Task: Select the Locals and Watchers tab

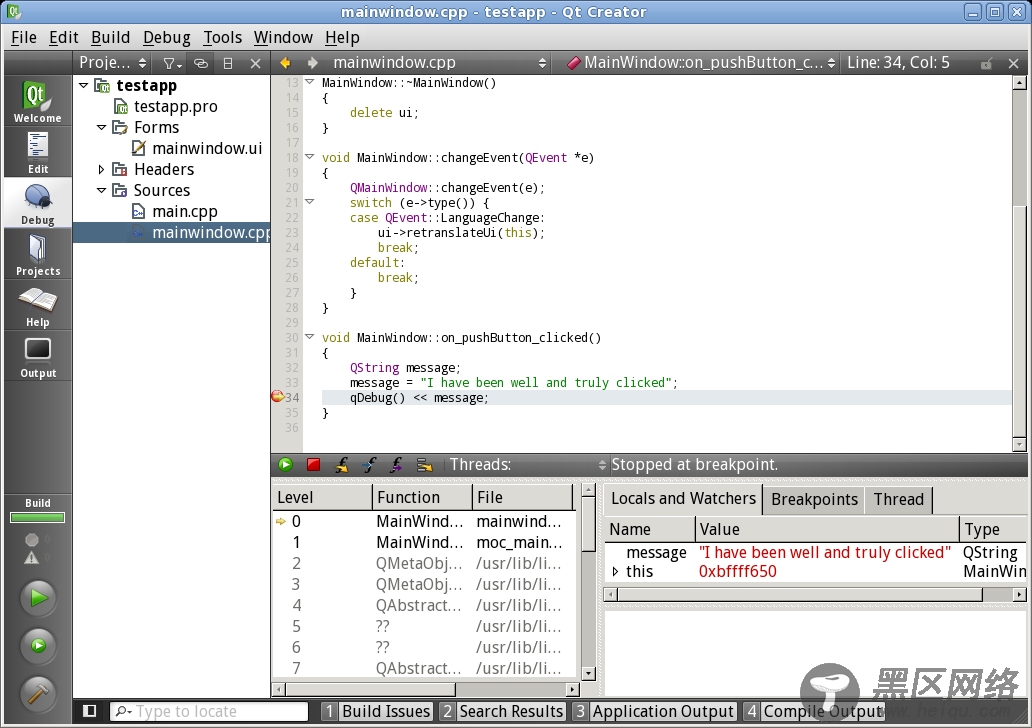Action: [683, 498]
